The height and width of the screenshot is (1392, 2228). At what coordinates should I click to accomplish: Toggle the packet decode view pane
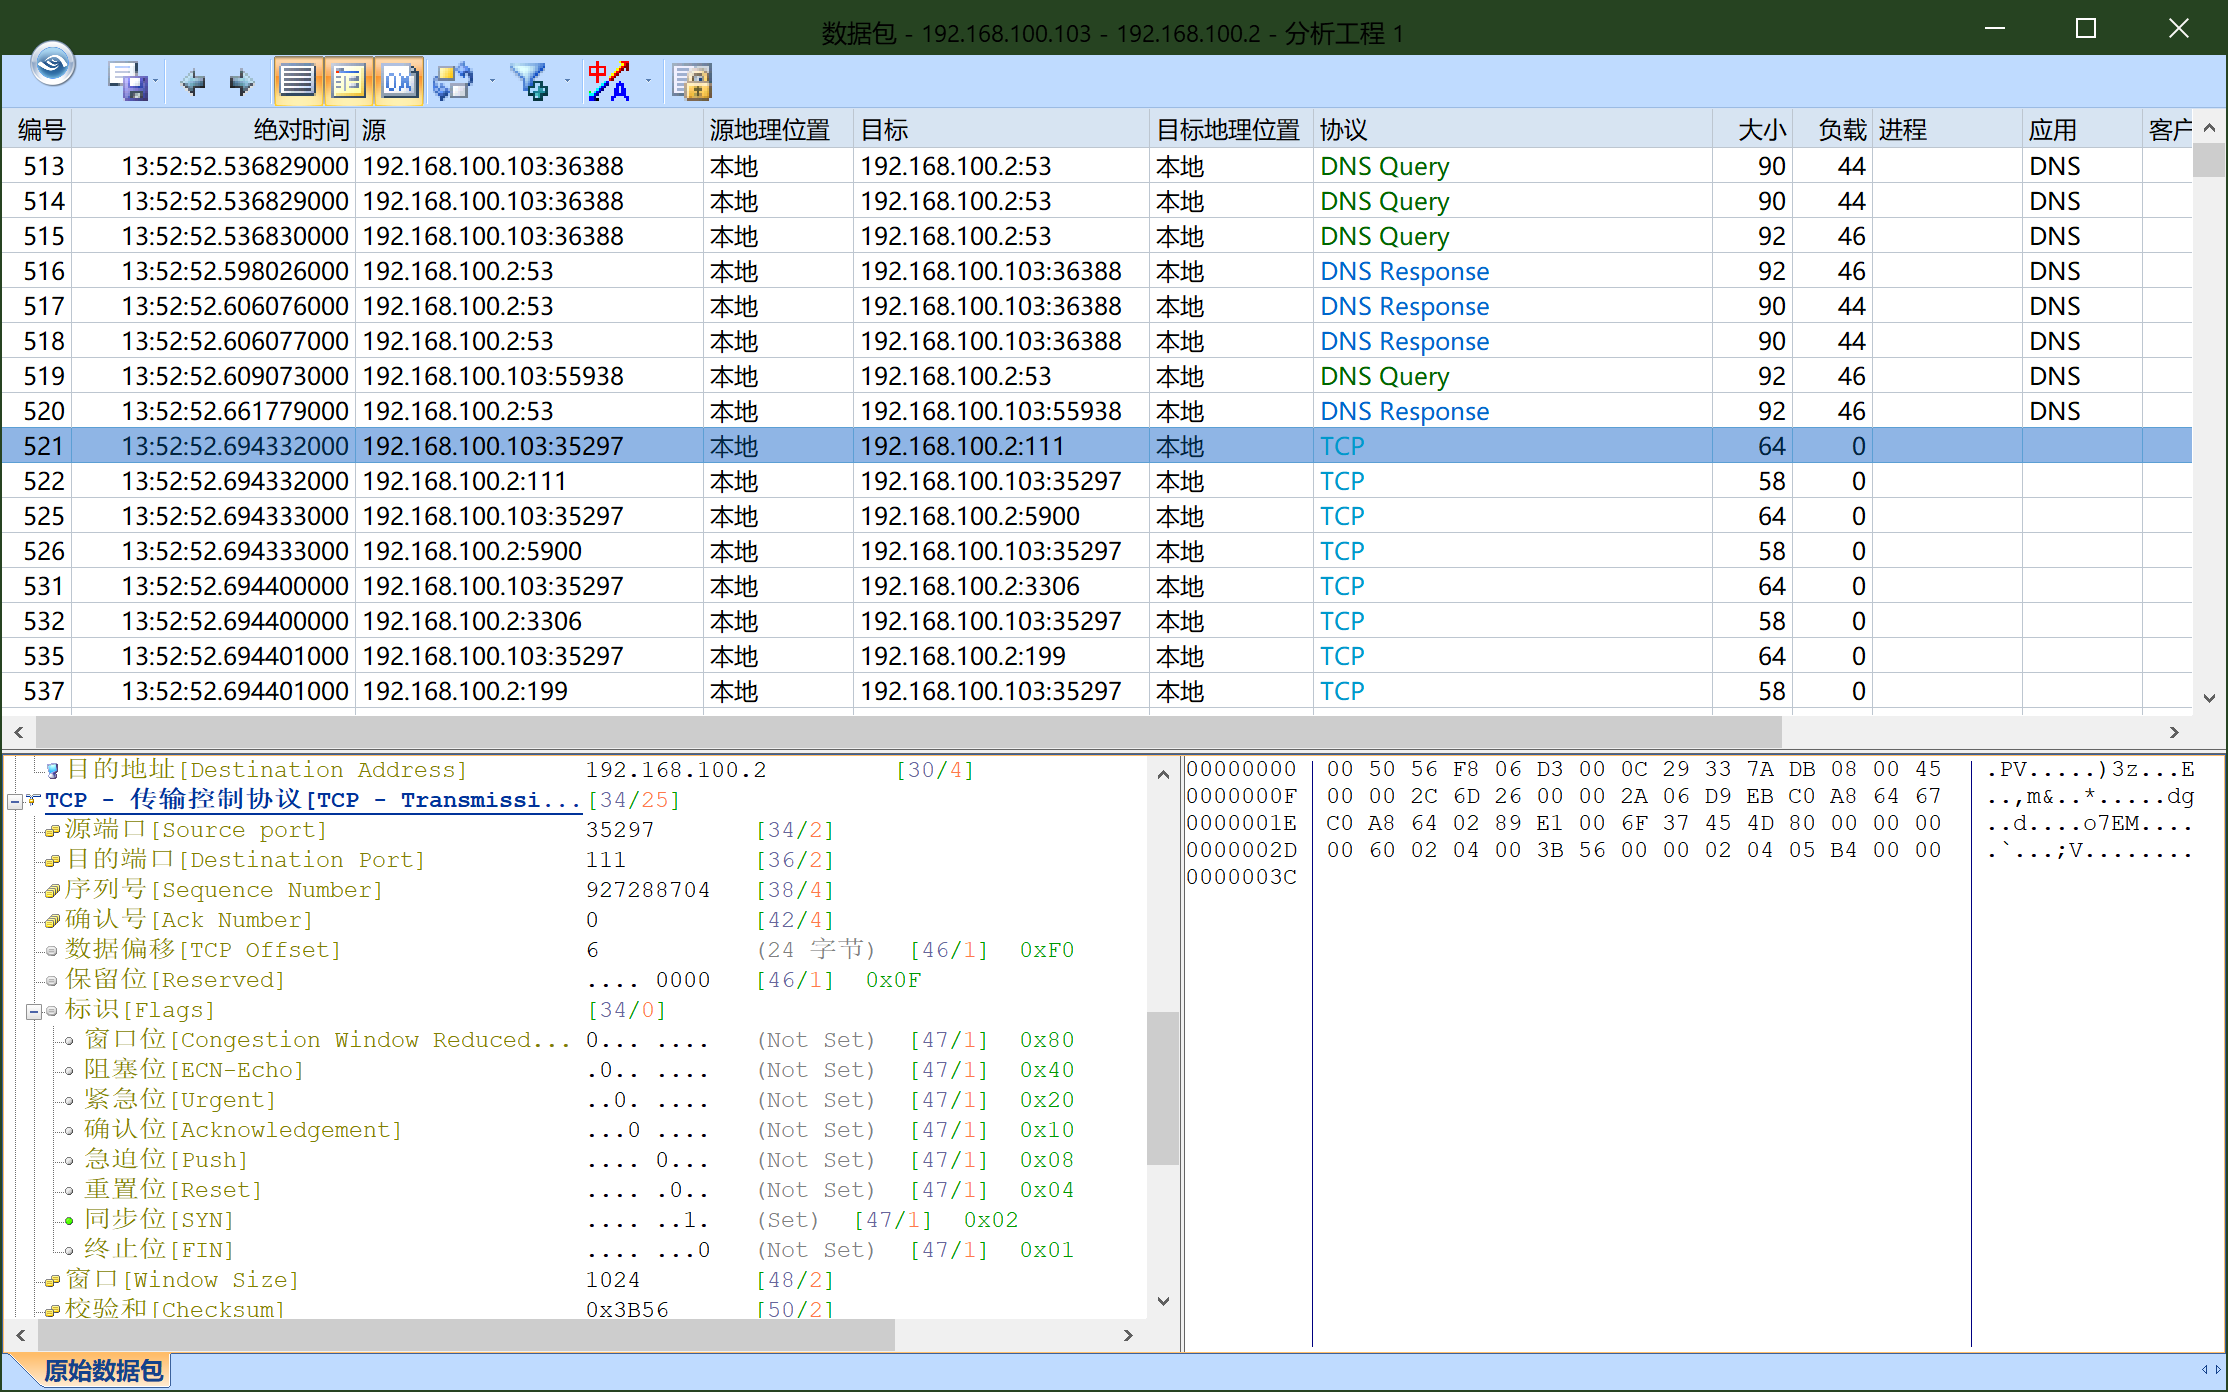pos(347,81)
